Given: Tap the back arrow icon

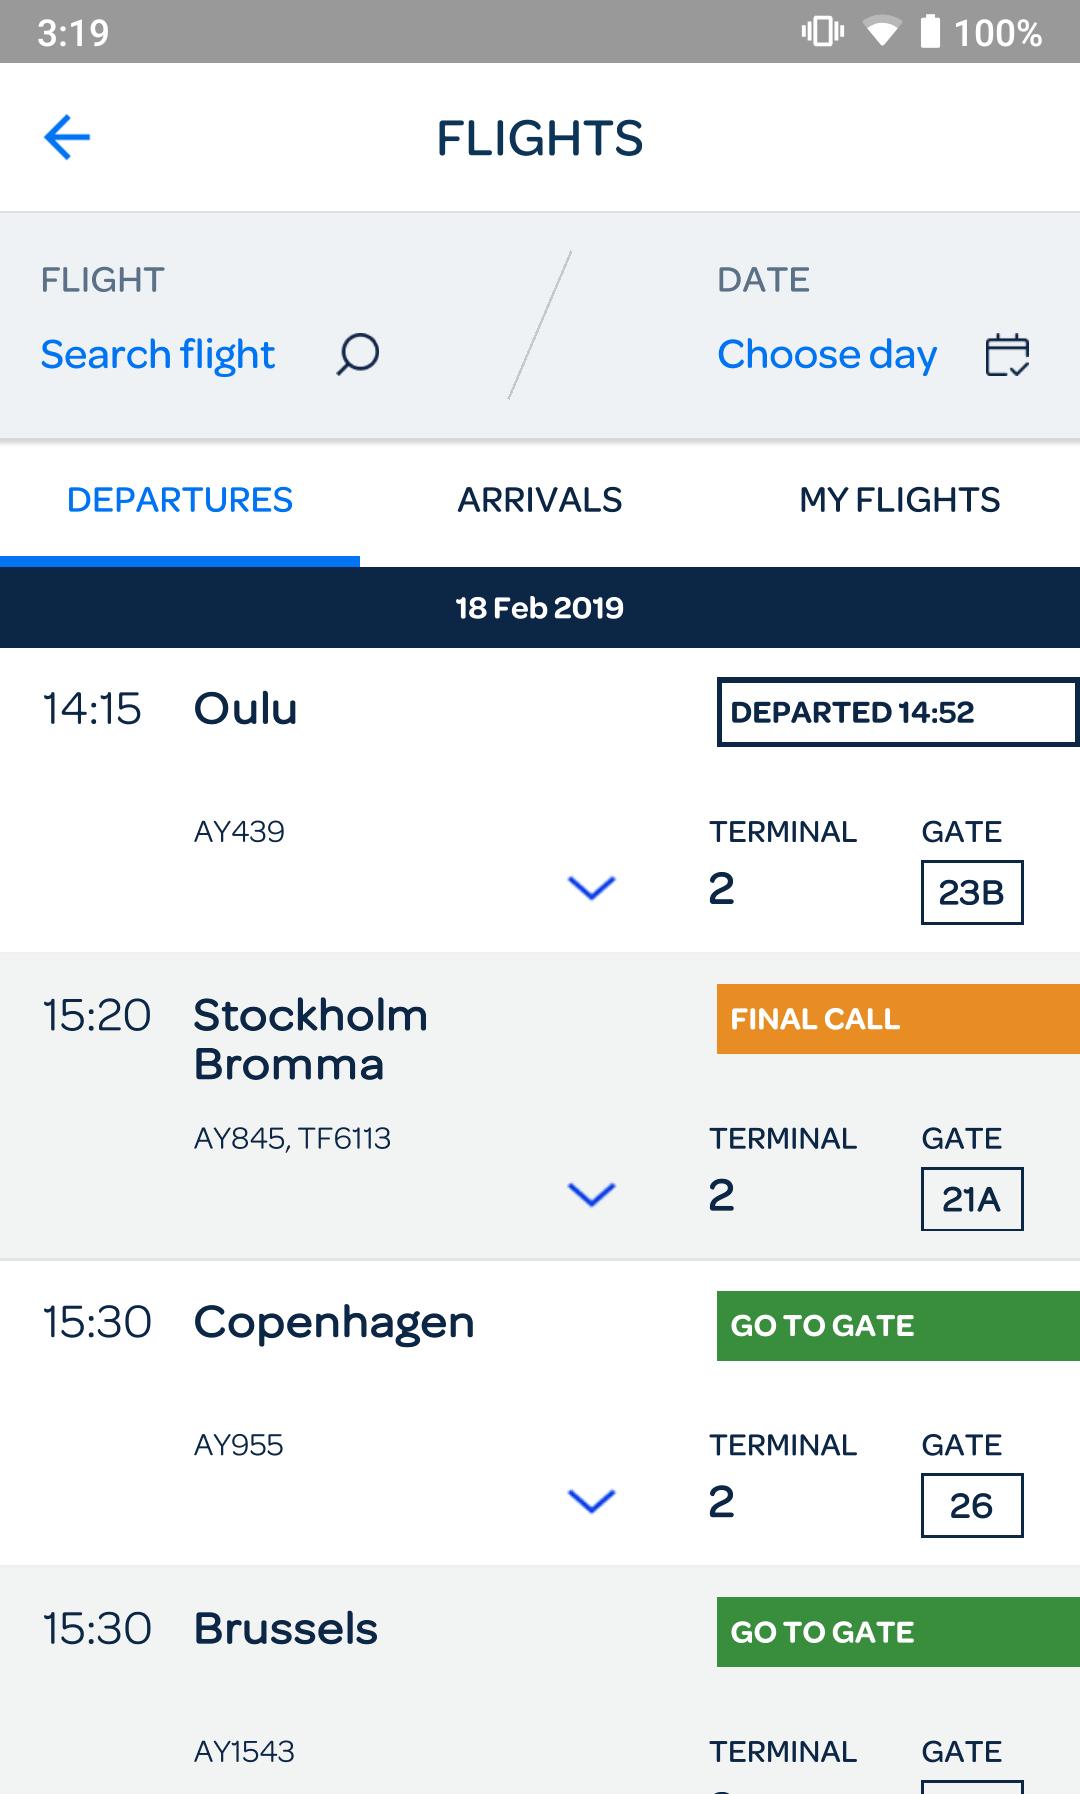Looking at the screenshot, I should click(x=67, y=137).
